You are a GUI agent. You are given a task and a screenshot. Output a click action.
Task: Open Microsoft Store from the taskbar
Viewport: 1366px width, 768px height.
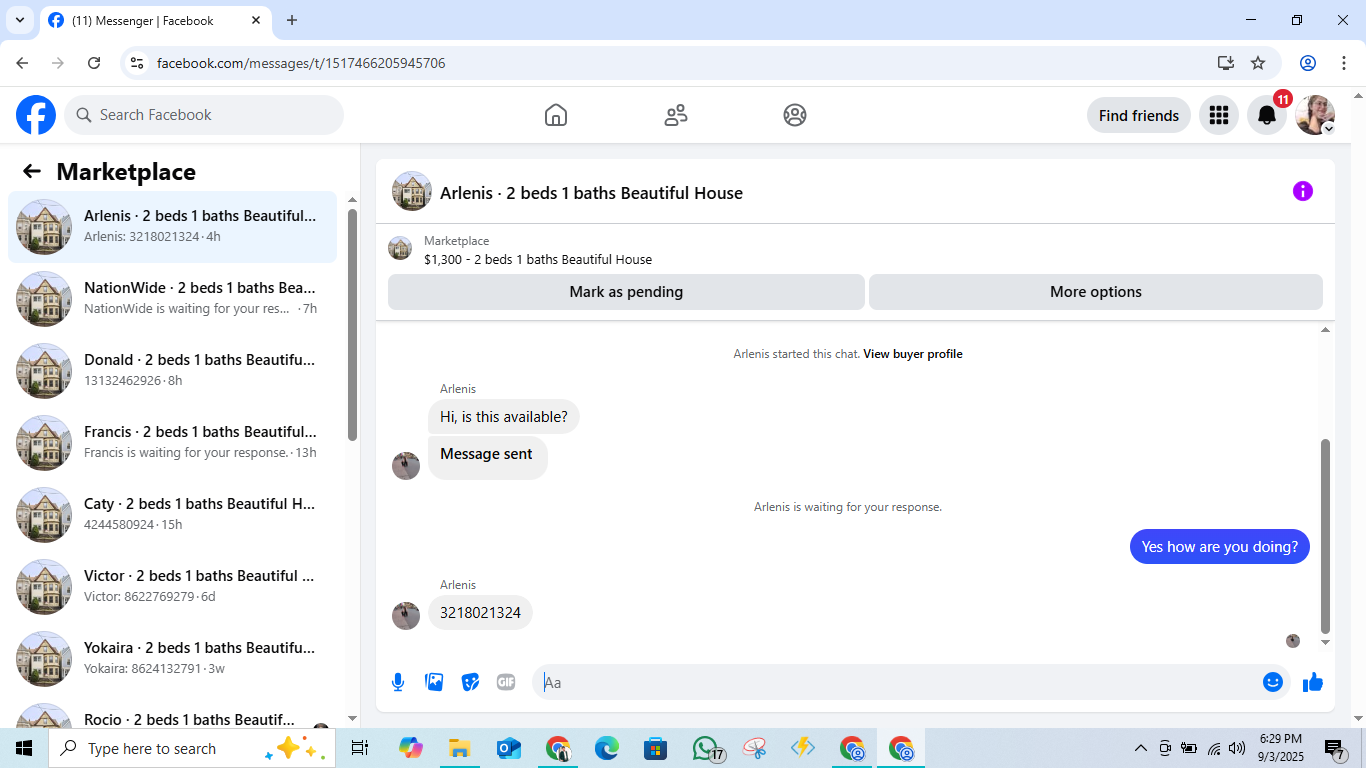pyautogui.click(x=656, y=748)
